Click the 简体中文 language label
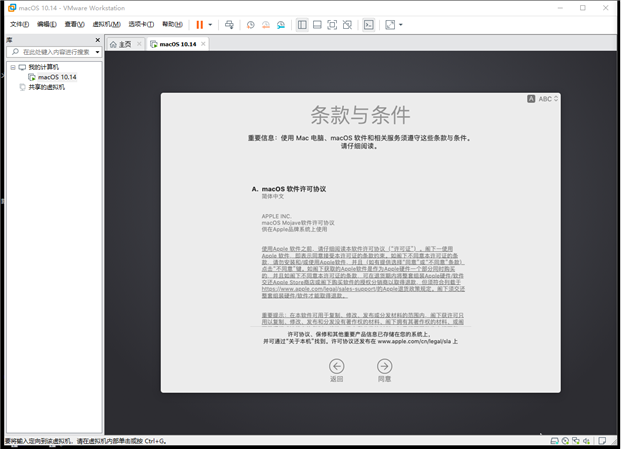This screenshot has width=621, height=449. pyautogui.click(x=272, y=196)
